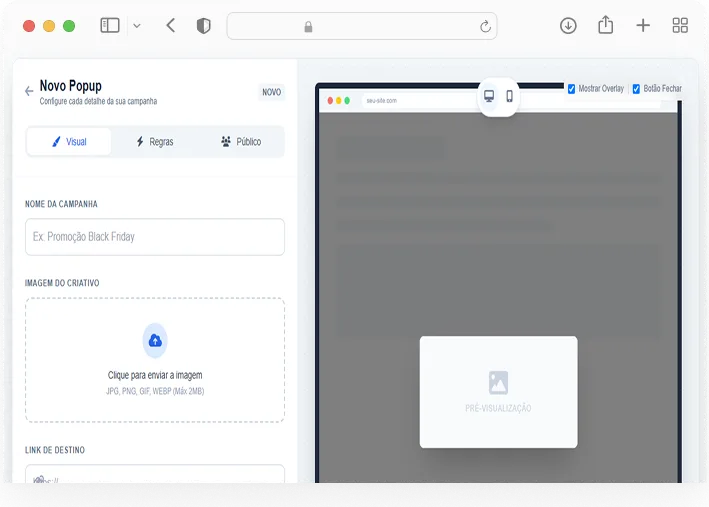The image size is (709, 507).
Task: Click the cloud upload icon
Action: [x=155, y=341]
